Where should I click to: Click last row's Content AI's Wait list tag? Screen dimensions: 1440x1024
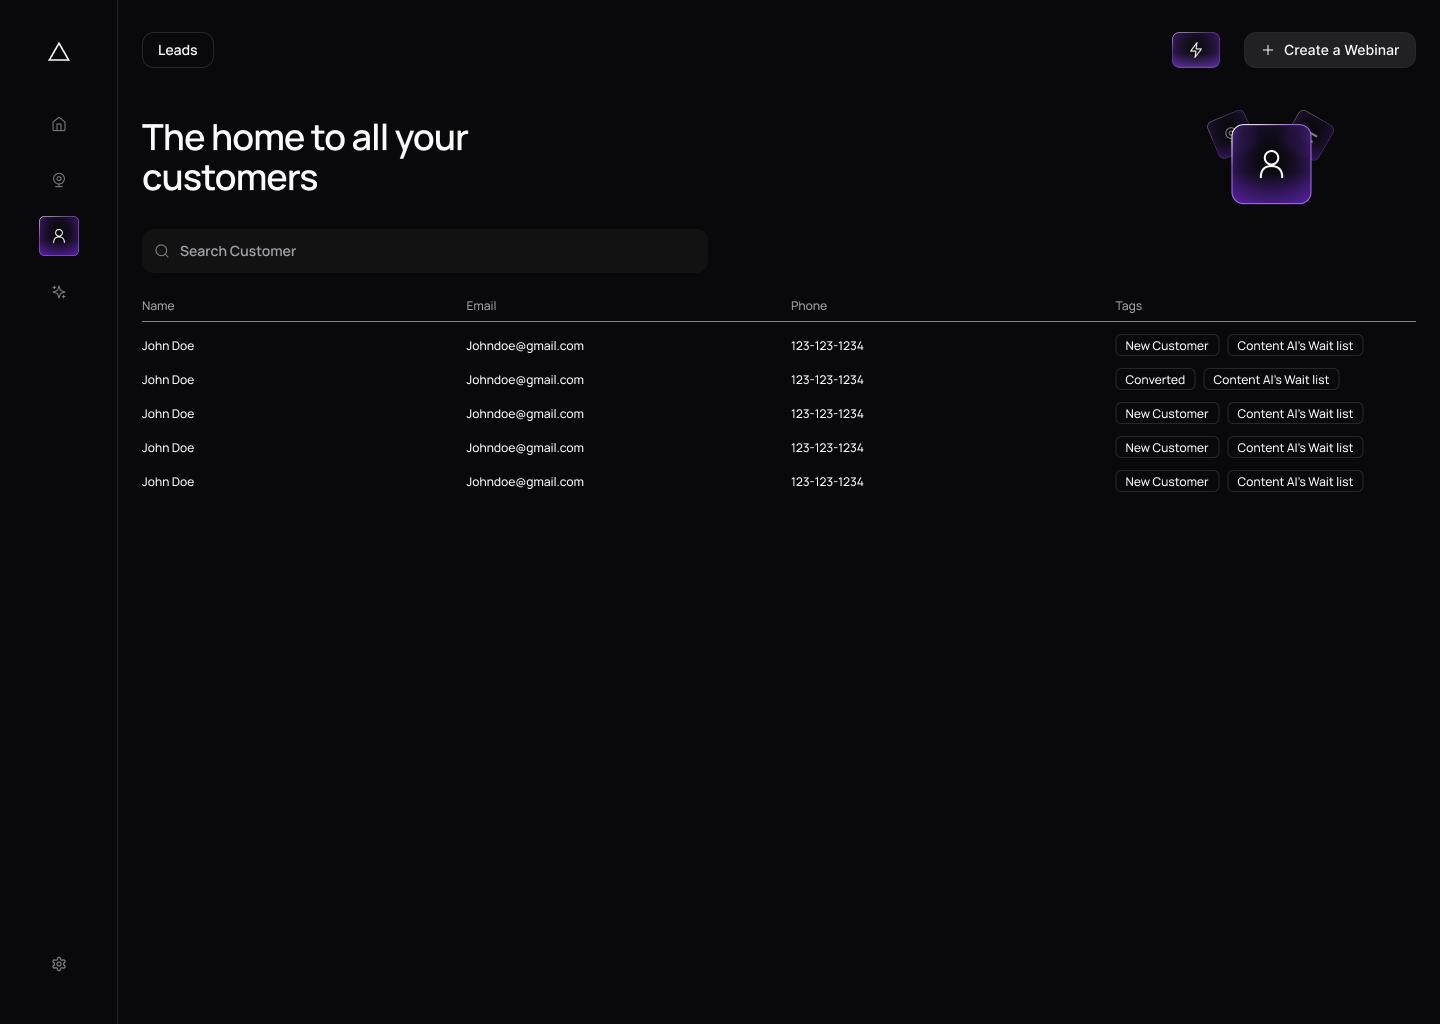coord(1294,482)
